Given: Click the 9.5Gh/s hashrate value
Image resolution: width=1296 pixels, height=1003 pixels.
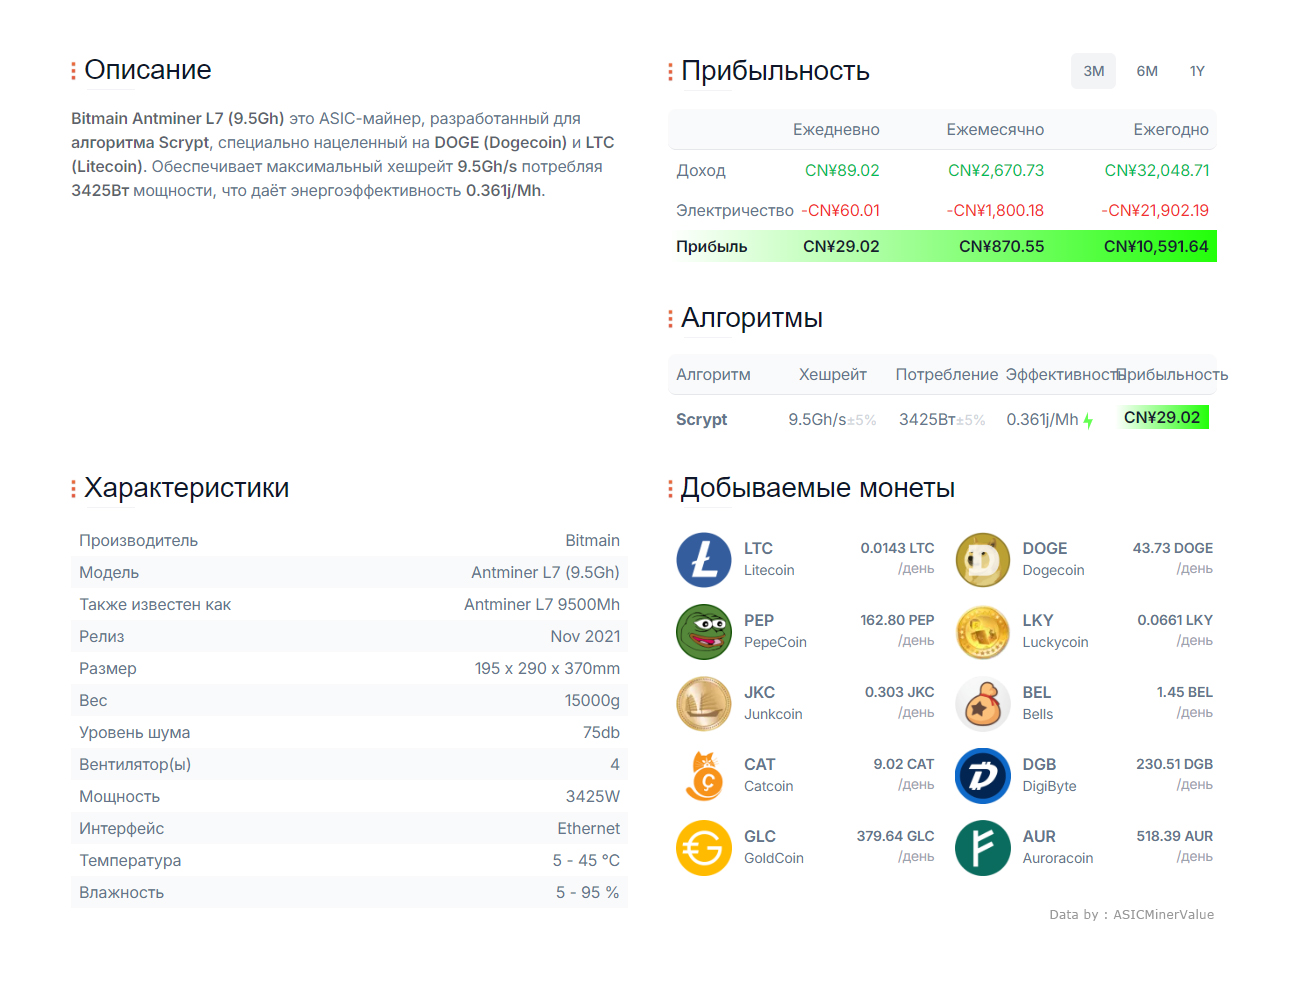Looking at the screenshot, I should (817, 419).
